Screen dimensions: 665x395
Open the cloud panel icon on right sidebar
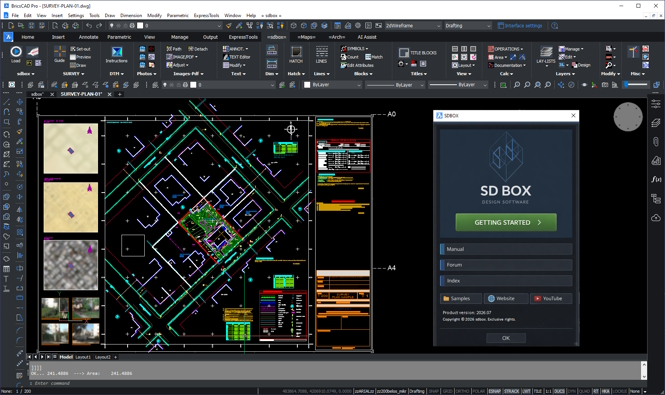coord(656,218)
